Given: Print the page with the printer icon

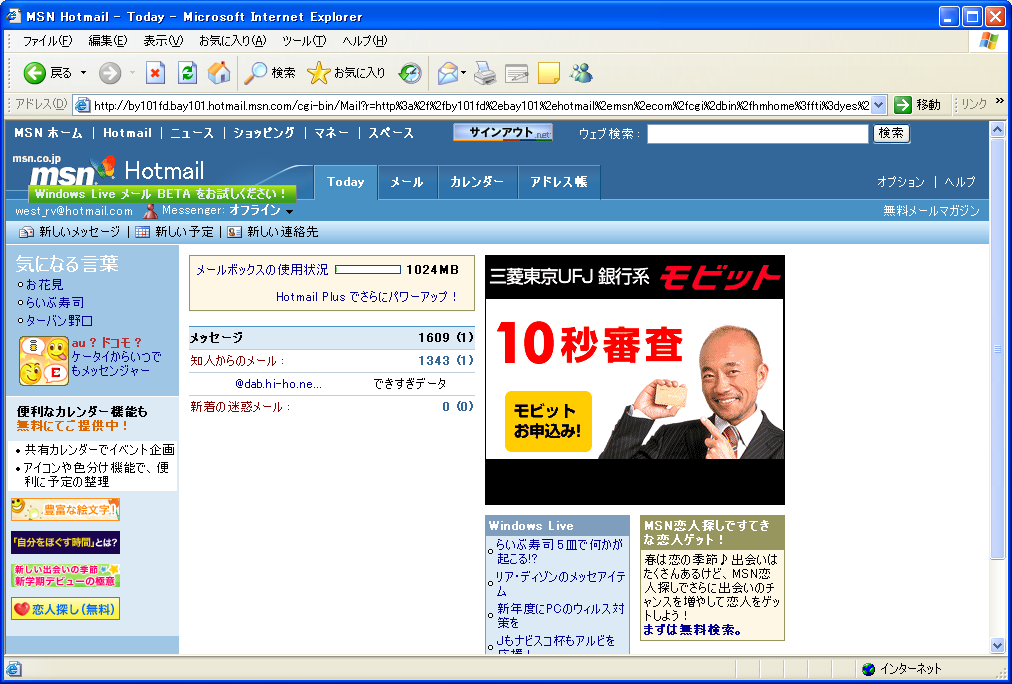Looking at the screenshot, I should click(x=485, y=73).
